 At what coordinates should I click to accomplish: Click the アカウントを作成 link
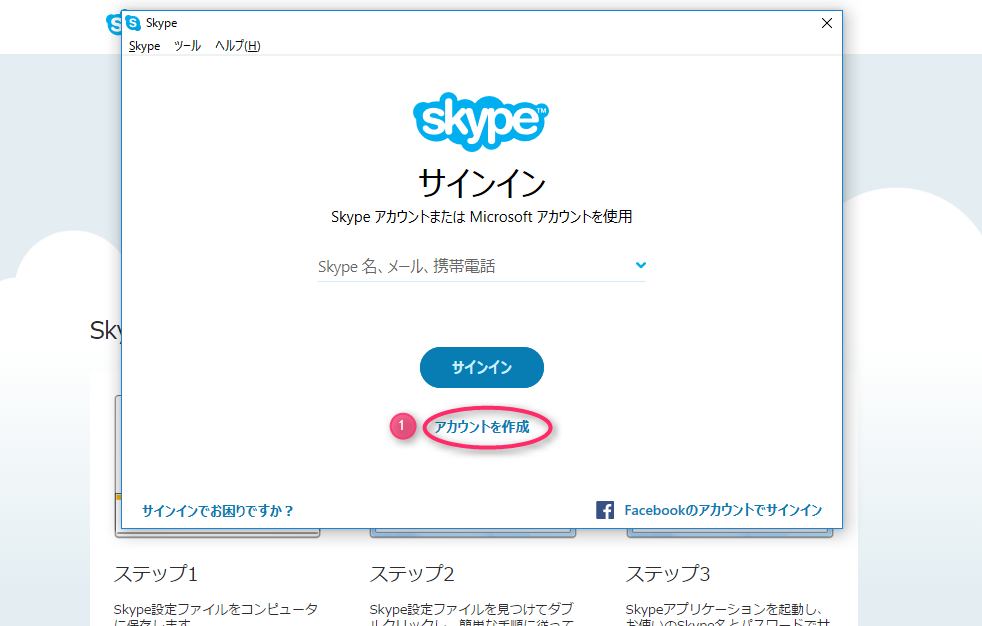482,427
